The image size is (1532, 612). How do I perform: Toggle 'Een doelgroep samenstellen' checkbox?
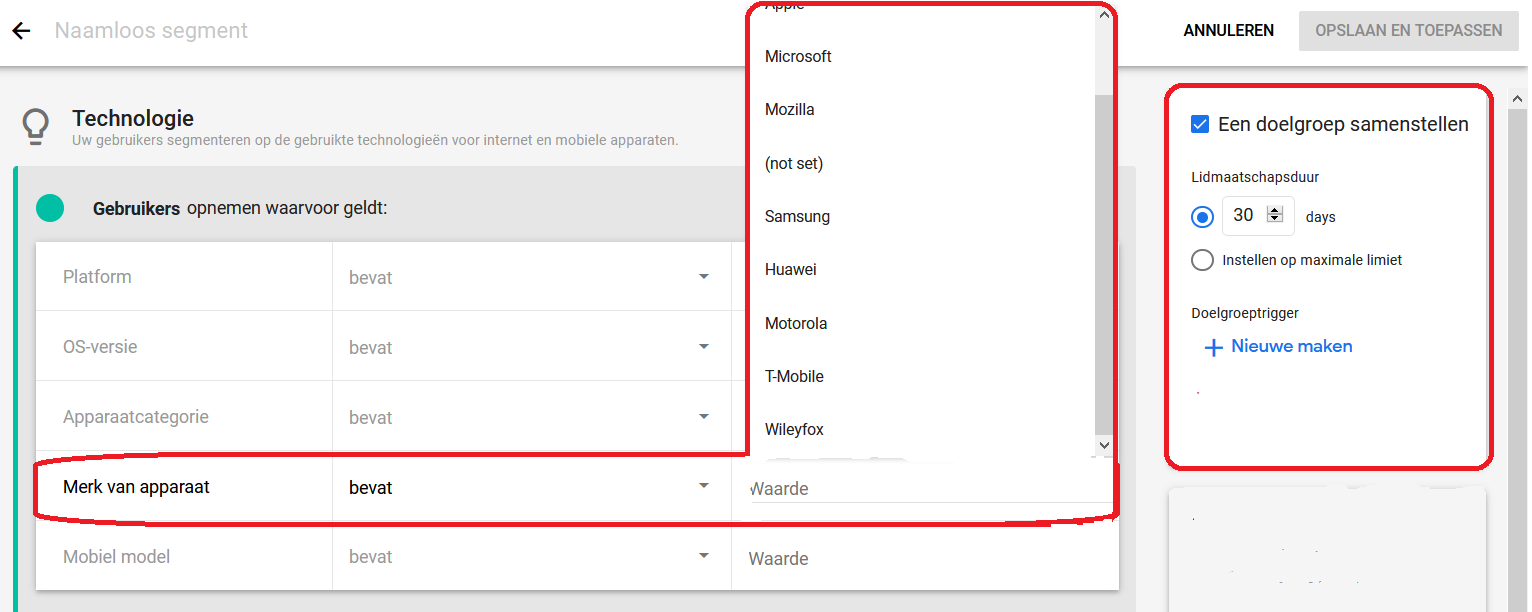point(1200,124)
